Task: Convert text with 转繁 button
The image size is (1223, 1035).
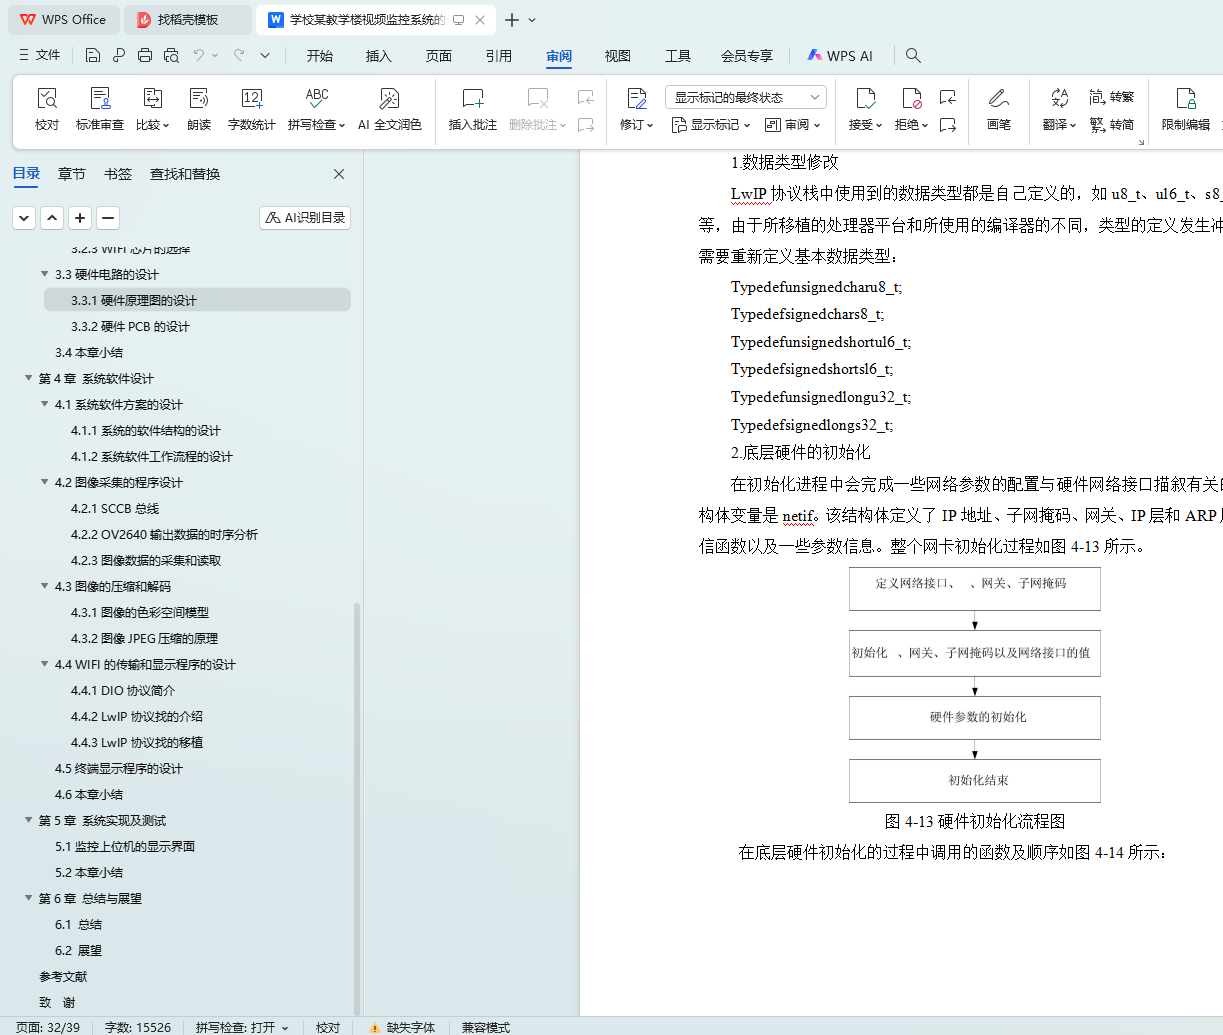Action: coord(1112,97)
